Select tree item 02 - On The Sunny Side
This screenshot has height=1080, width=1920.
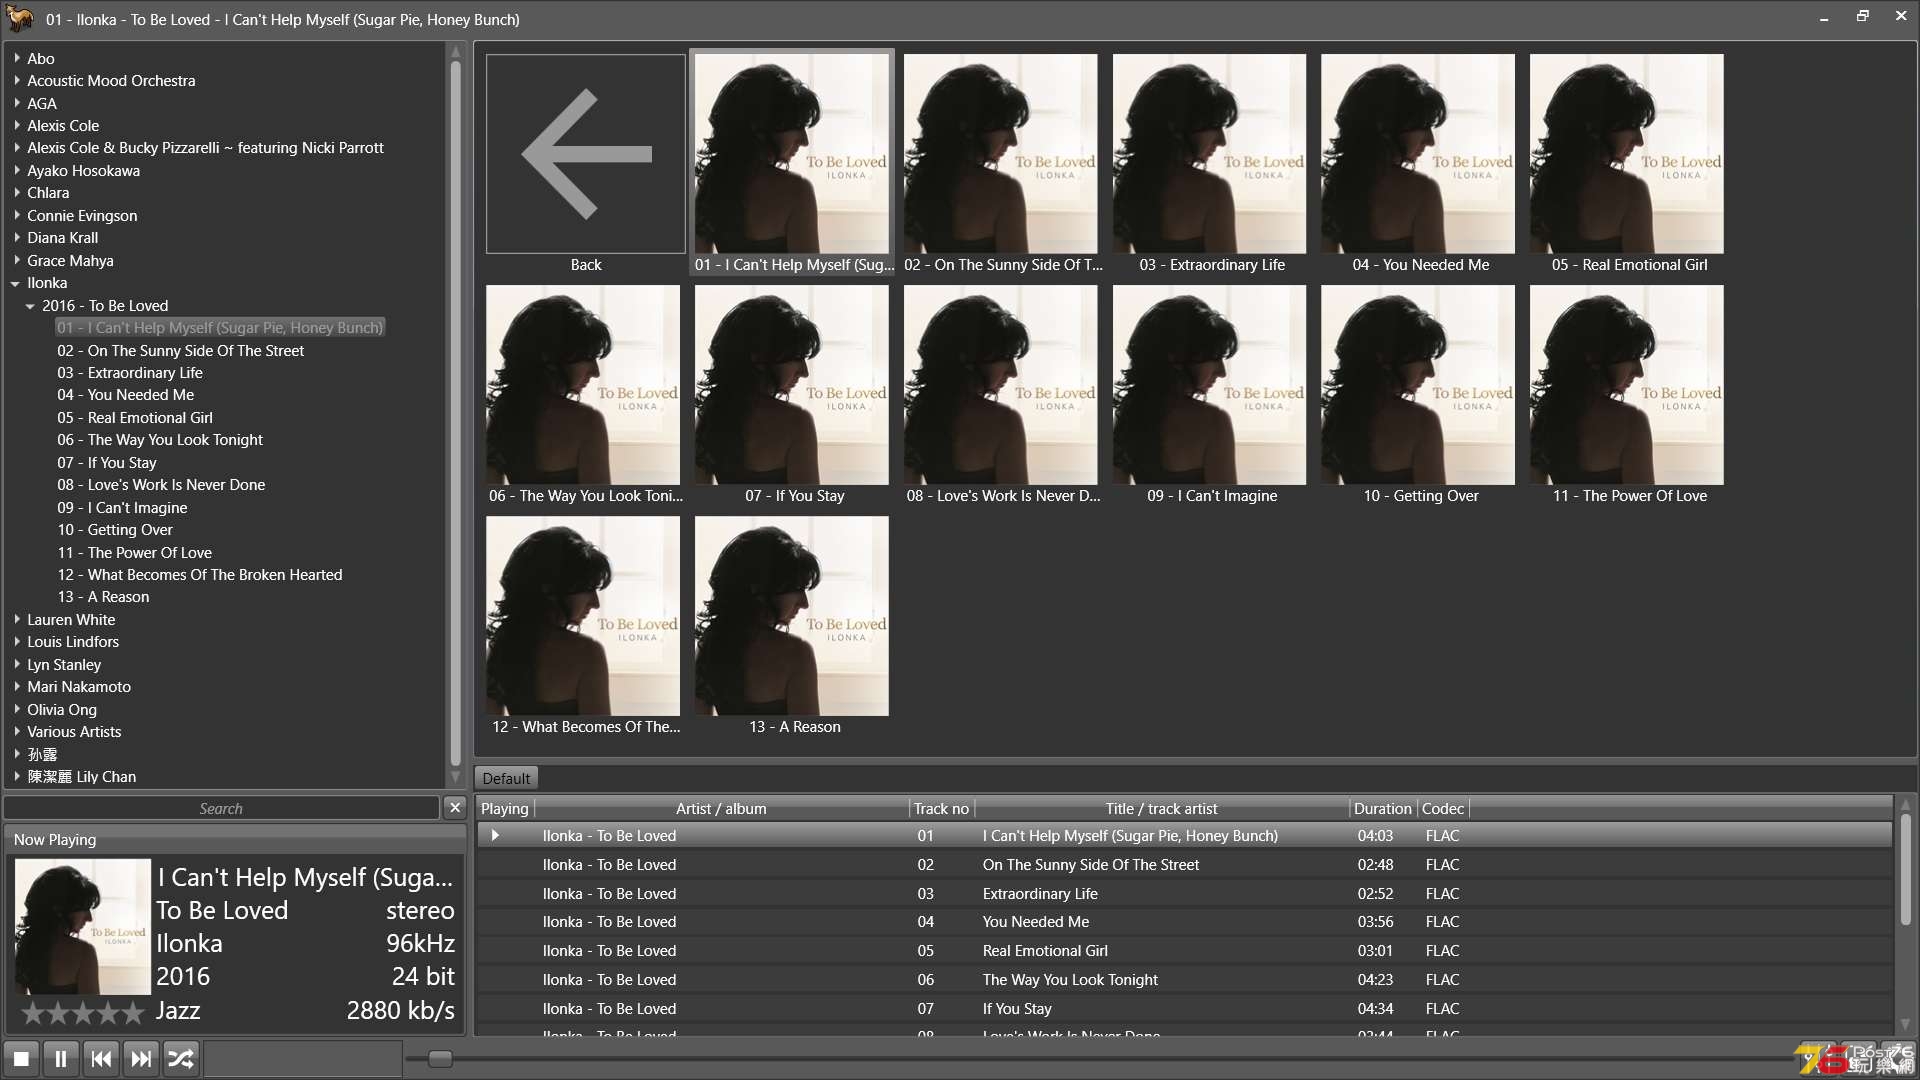click(181, 350)
